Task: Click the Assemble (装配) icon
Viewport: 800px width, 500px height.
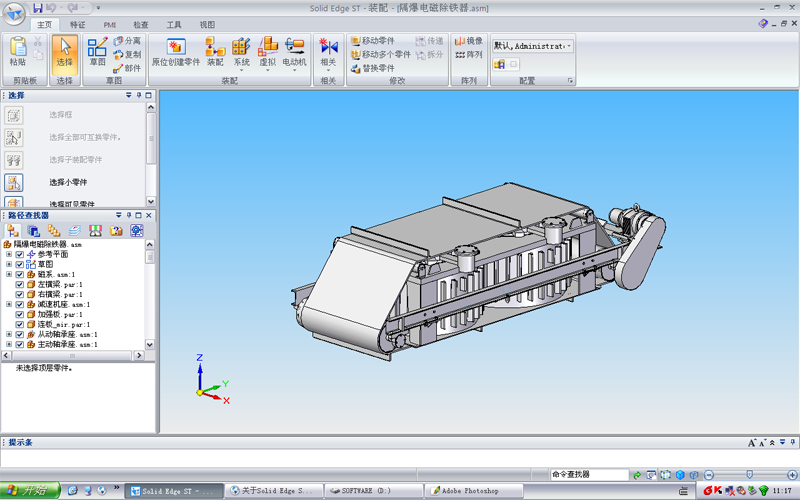Action: [x=215, y=51]
